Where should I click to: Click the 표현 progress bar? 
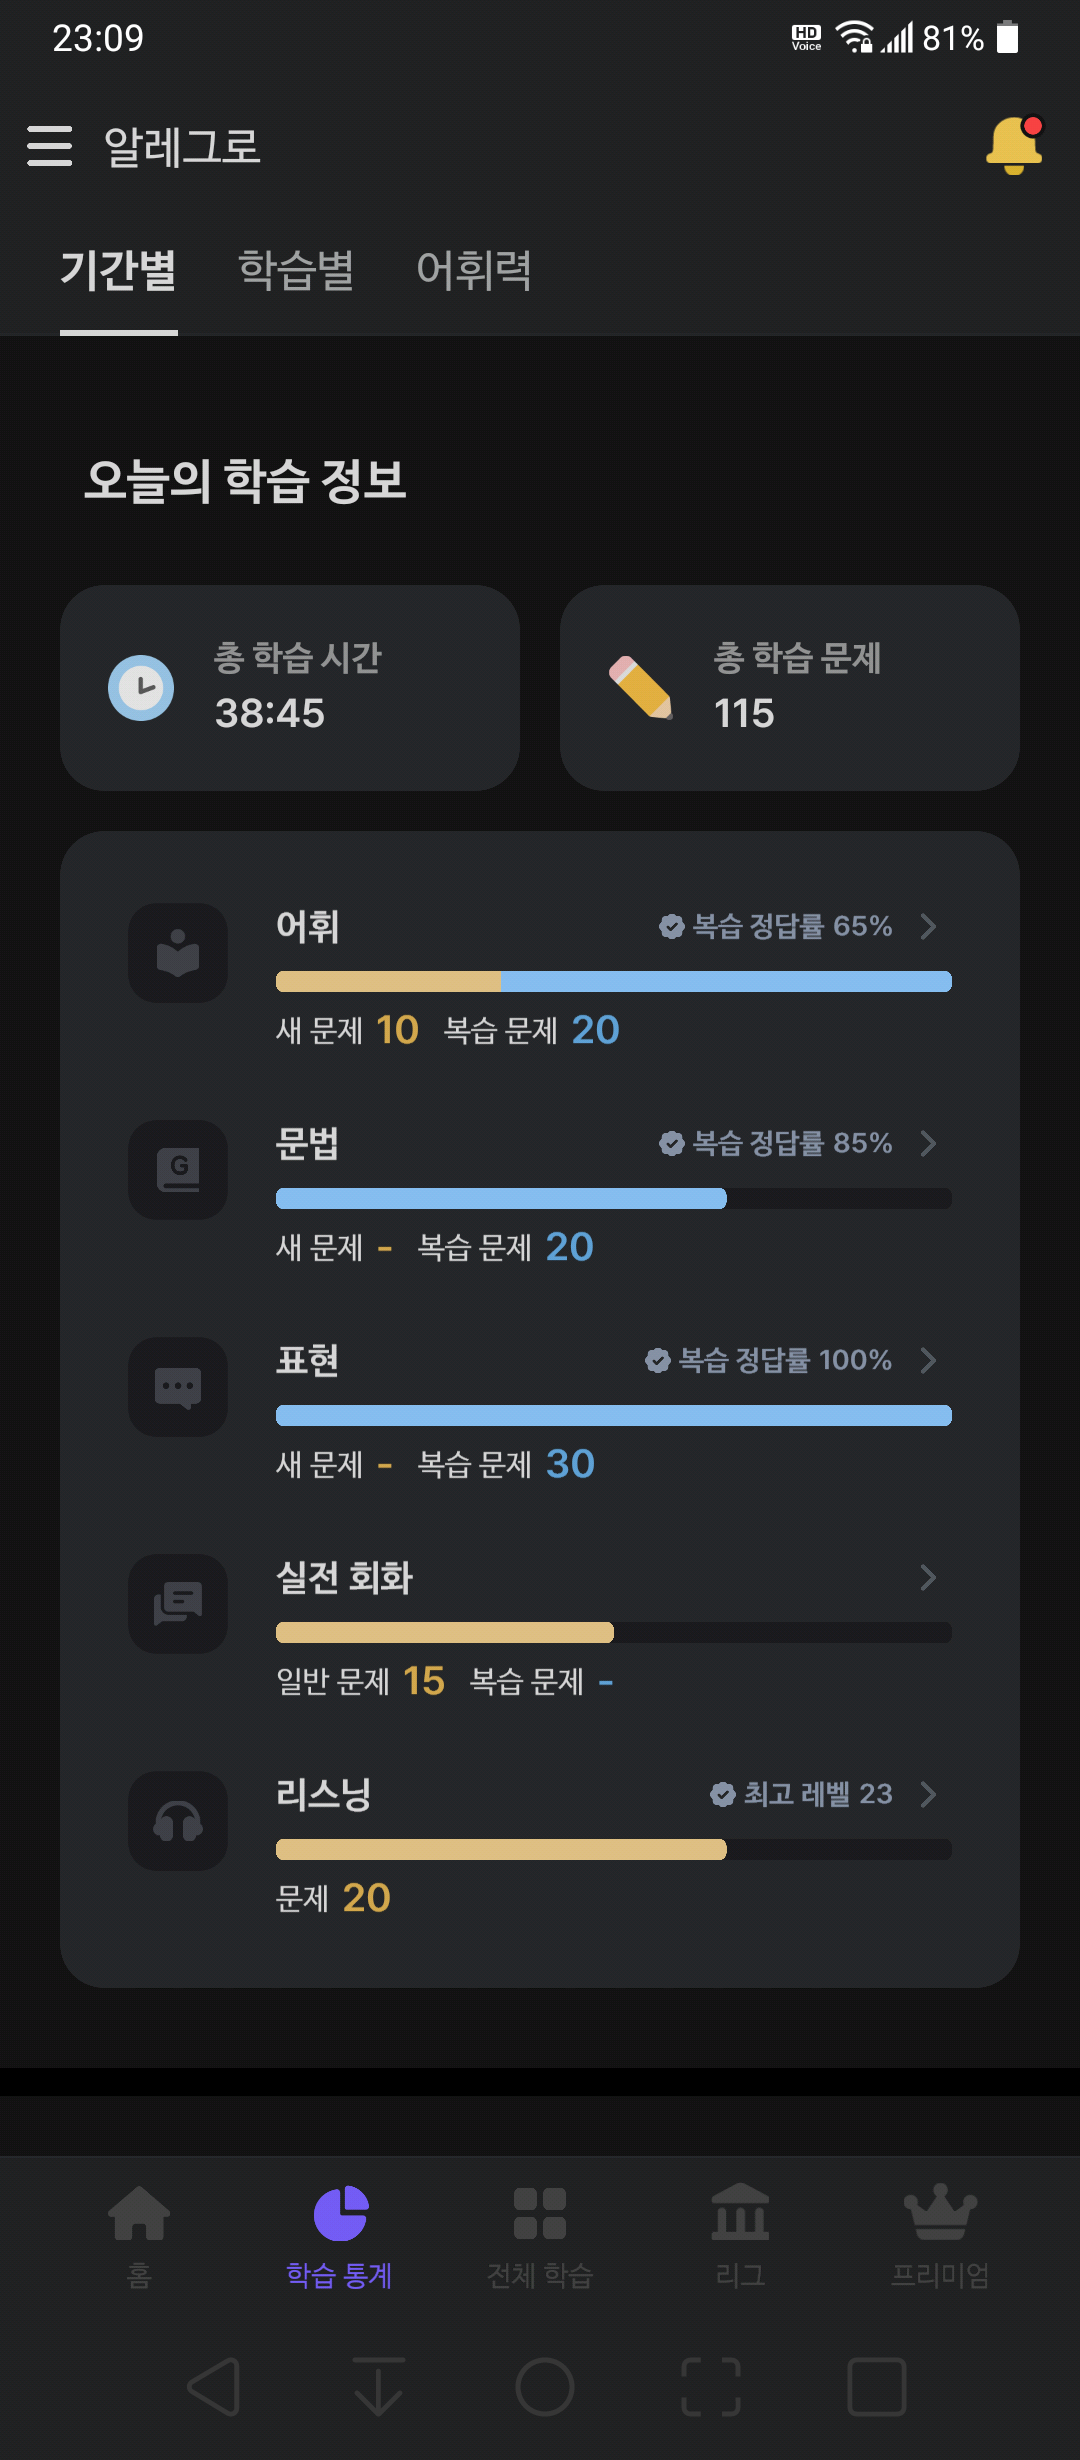pyautogui.click(x=614, y=1415)
